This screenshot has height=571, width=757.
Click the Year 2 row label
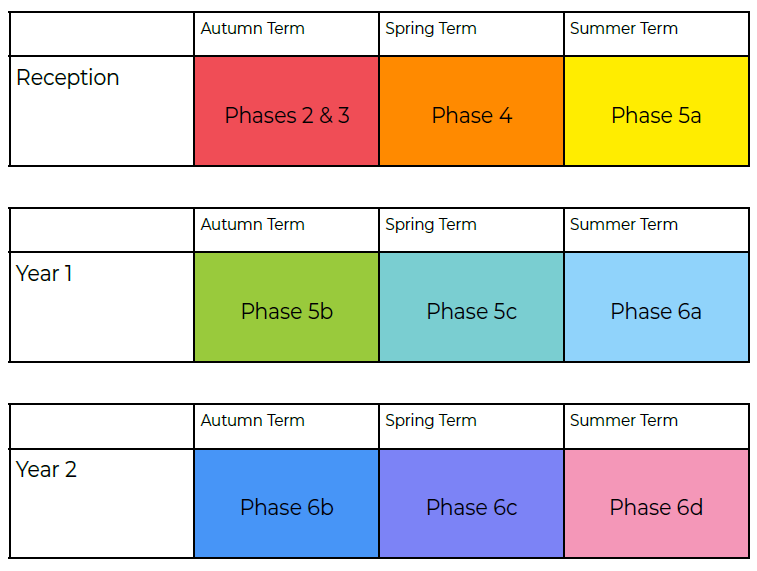[47, 469]
